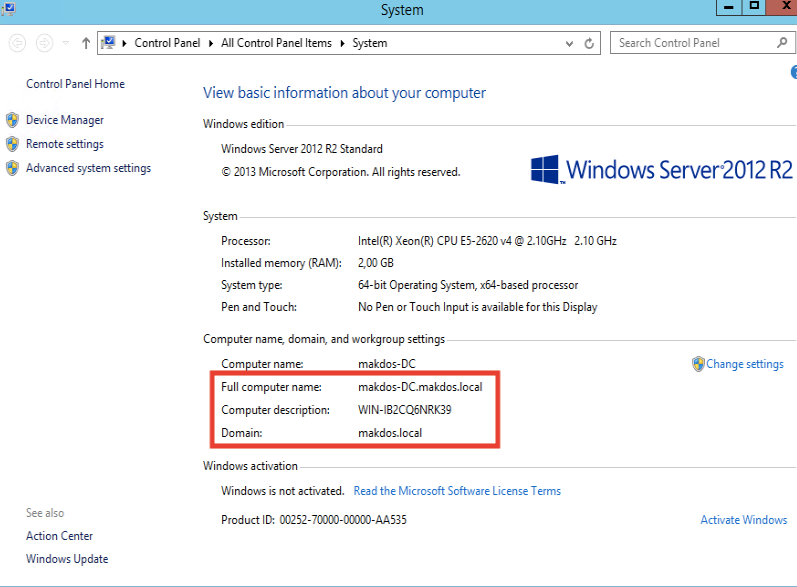
Task: Open Device Manager link
Action: coord(65,120)
